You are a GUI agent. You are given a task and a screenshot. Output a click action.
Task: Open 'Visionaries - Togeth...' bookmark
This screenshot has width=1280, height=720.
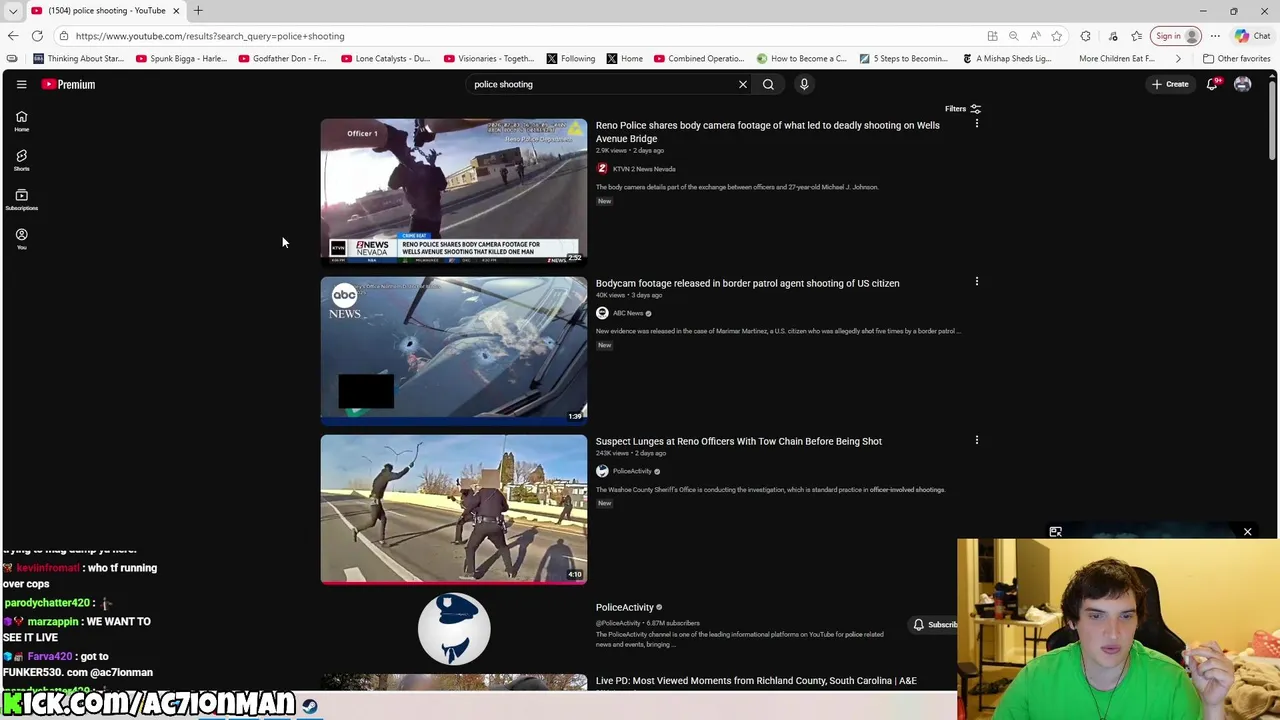[x=489, y=58]
